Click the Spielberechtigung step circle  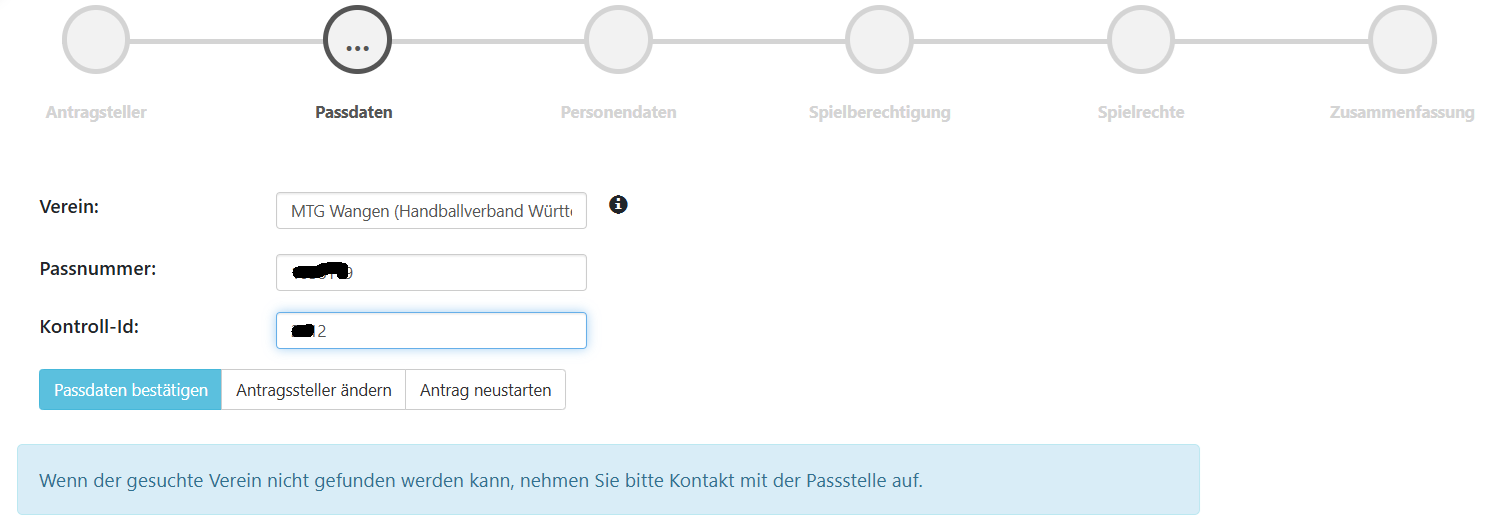(x=879, y=41)
